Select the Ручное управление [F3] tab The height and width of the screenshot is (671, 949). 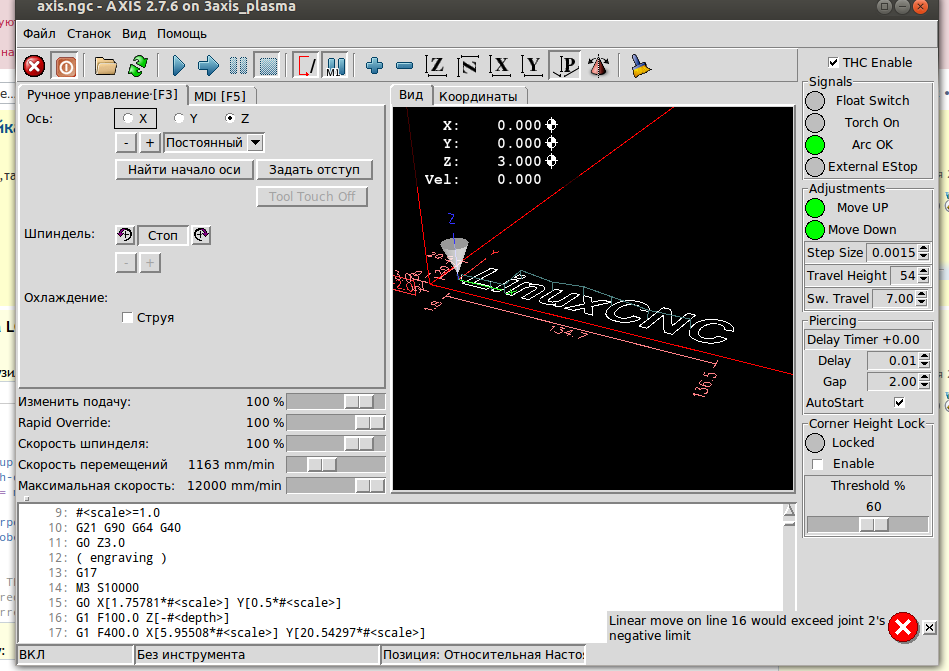click(102, 95)
